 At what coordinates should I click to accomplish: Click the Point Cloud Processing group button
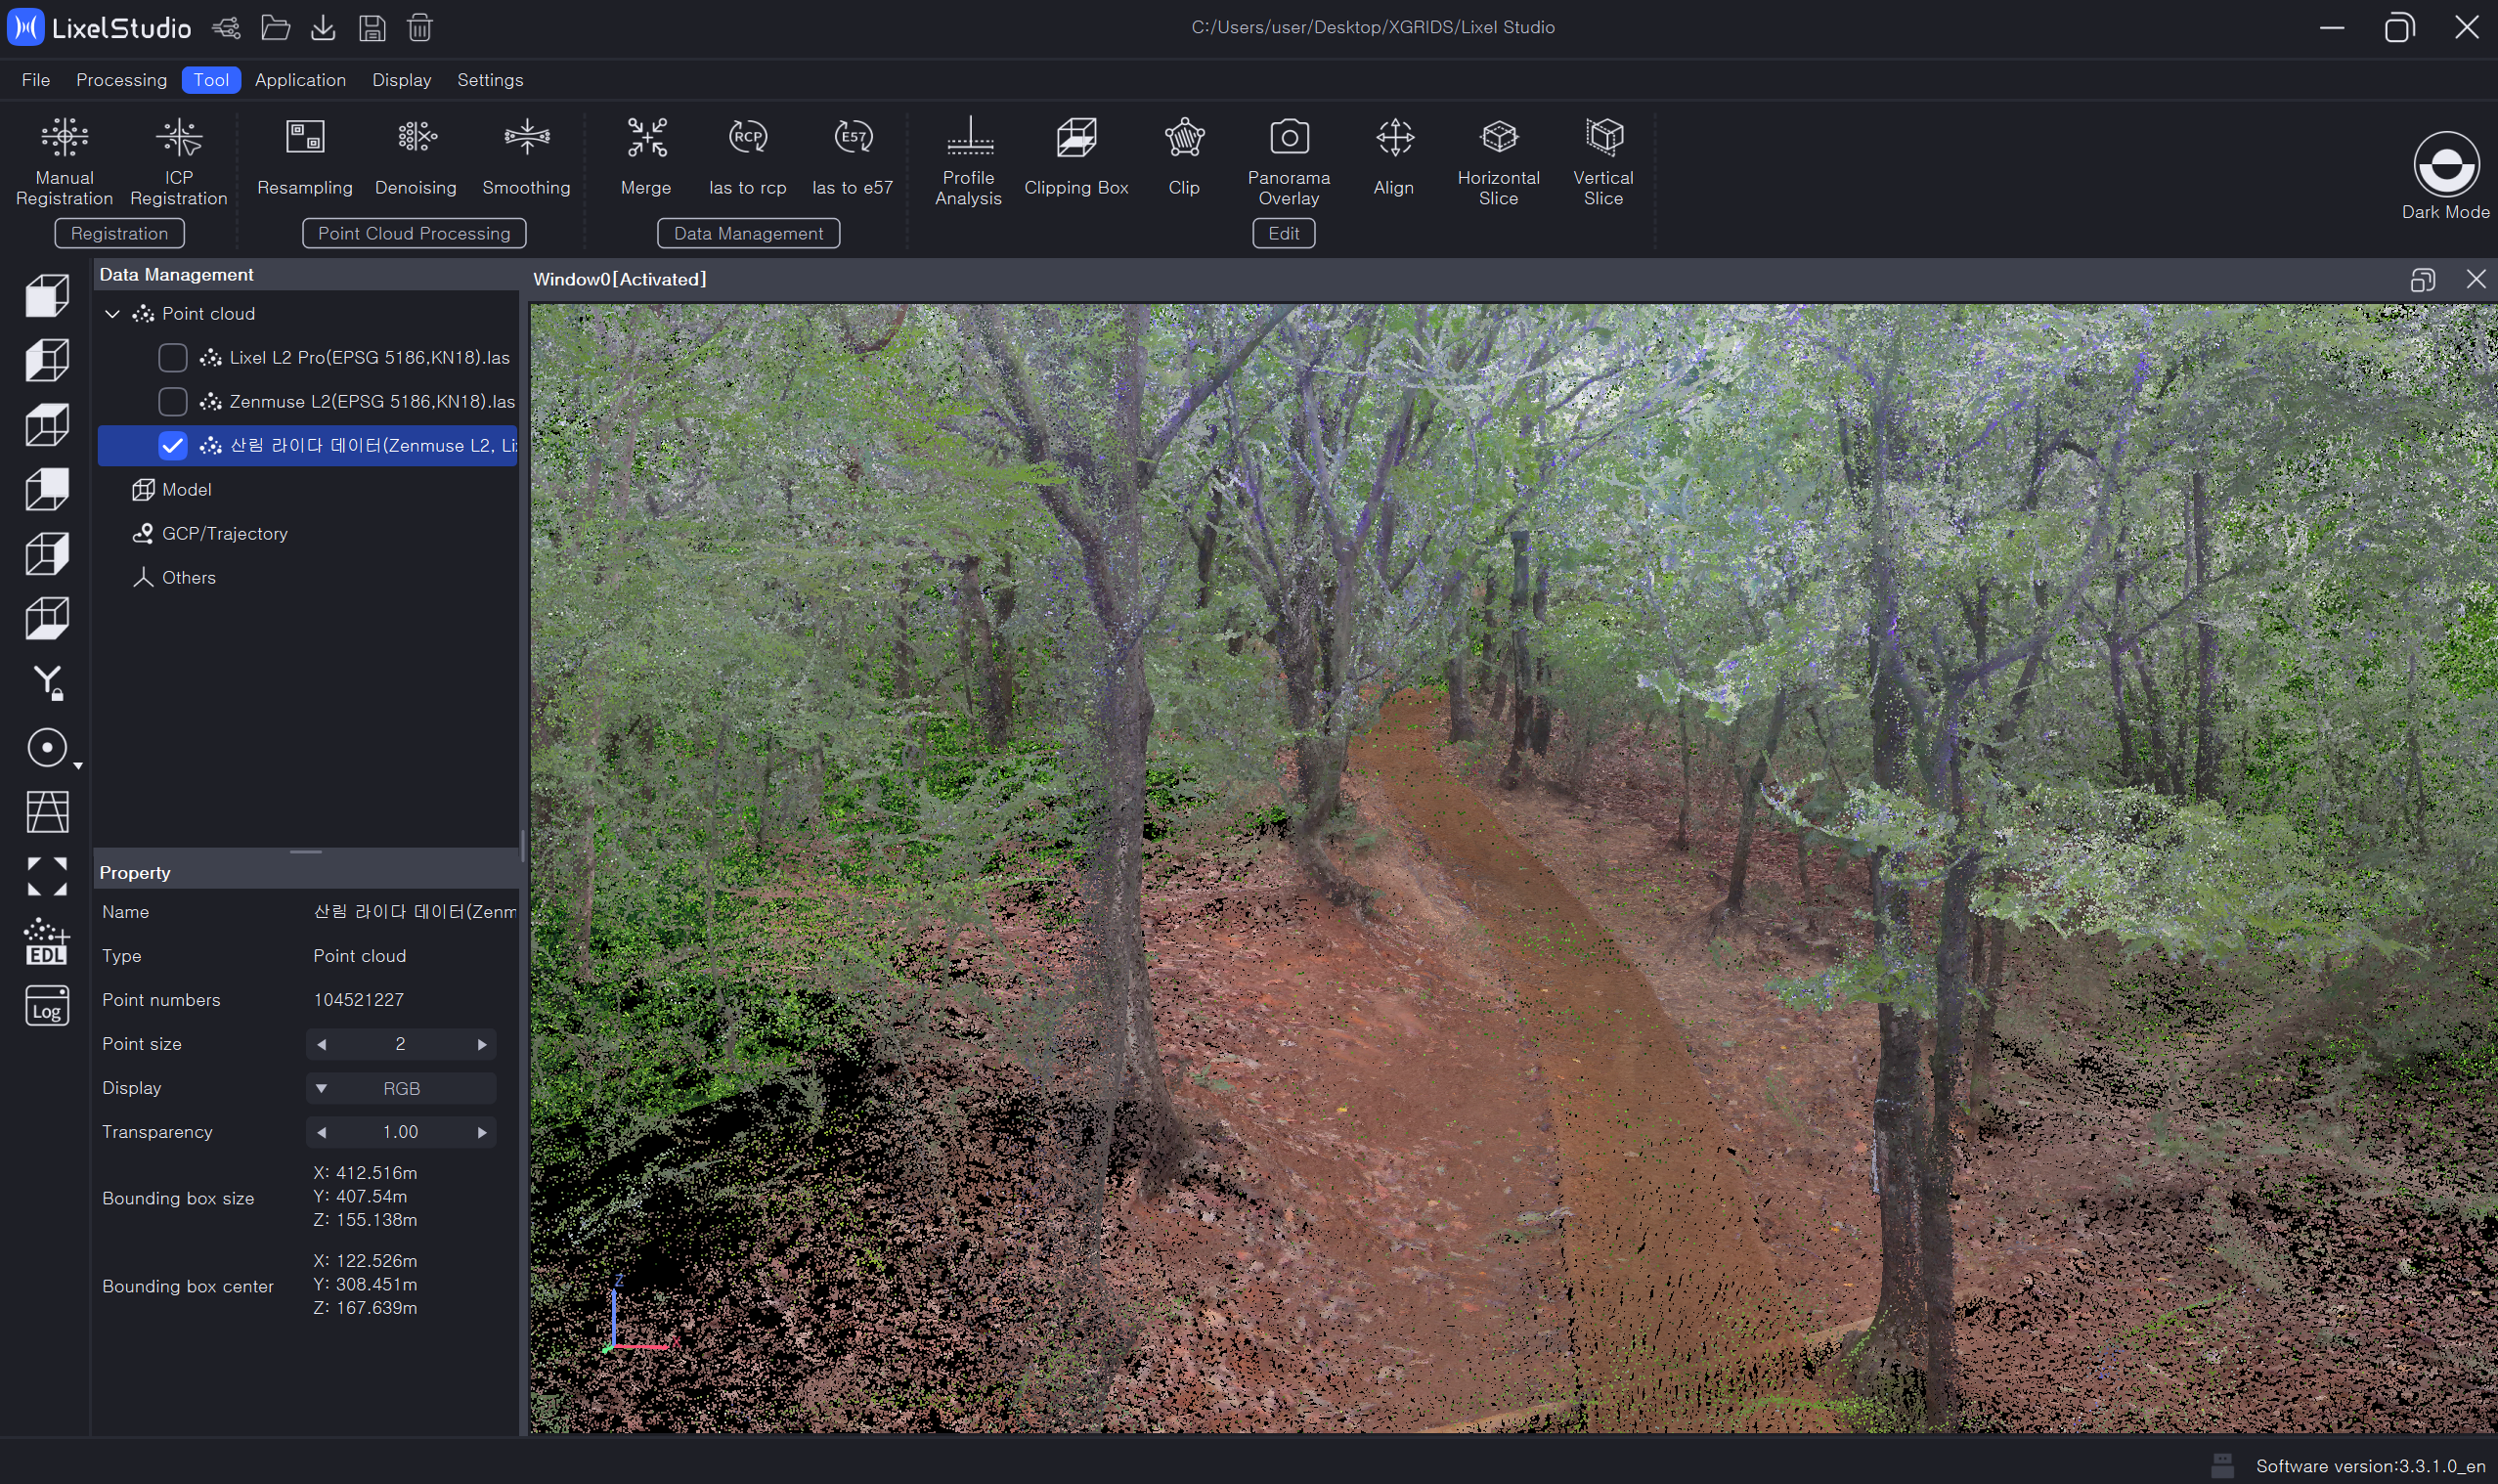pos(414,233)
